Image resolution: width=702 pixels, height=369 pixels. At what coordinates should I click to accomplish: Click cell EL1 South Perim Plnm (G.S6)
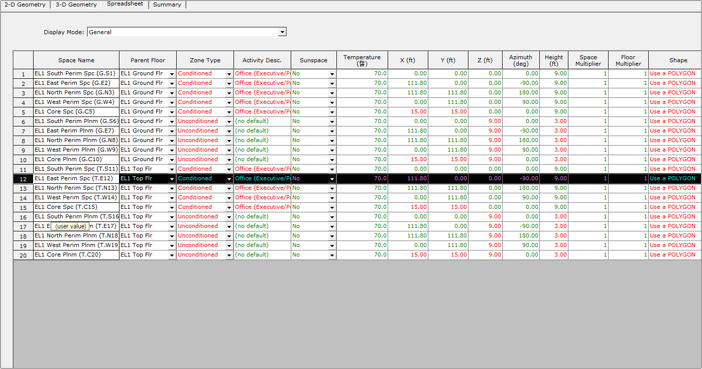[x=76, y=121]
